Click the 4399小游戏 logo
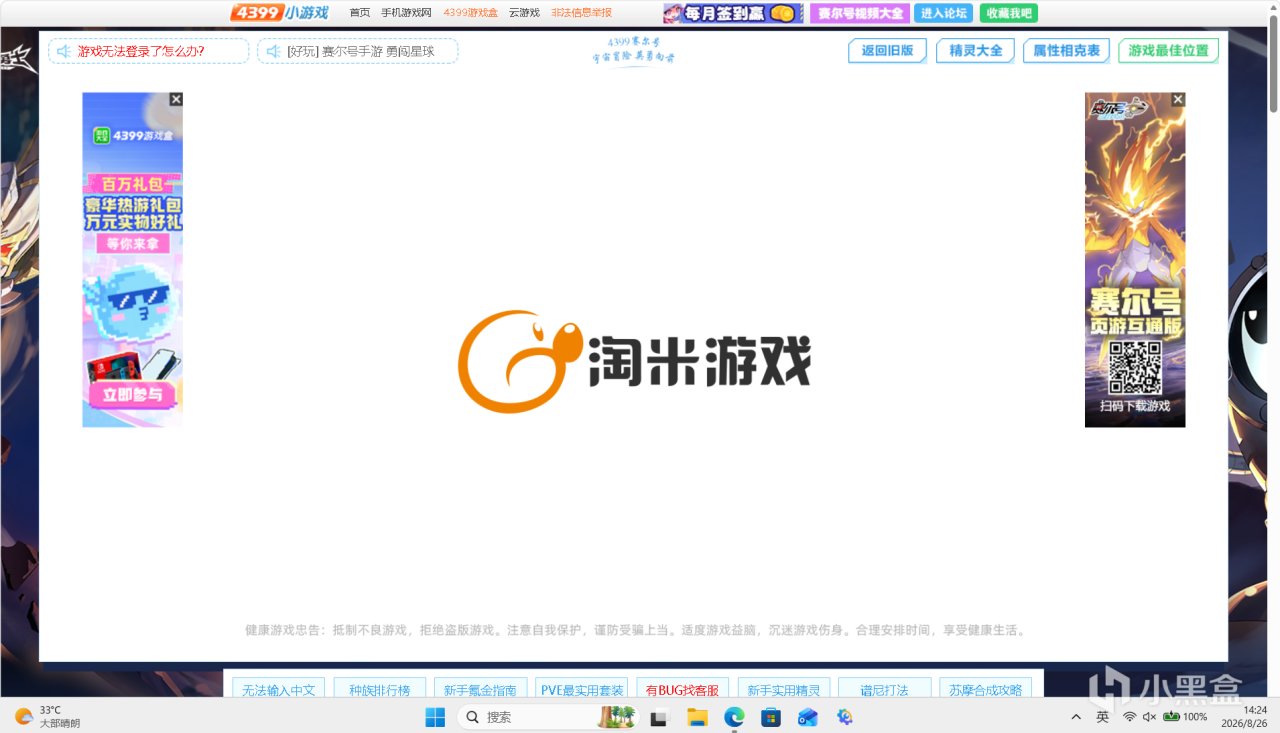The width and height of the screenshot is (1280, 733). pos(279,12)
